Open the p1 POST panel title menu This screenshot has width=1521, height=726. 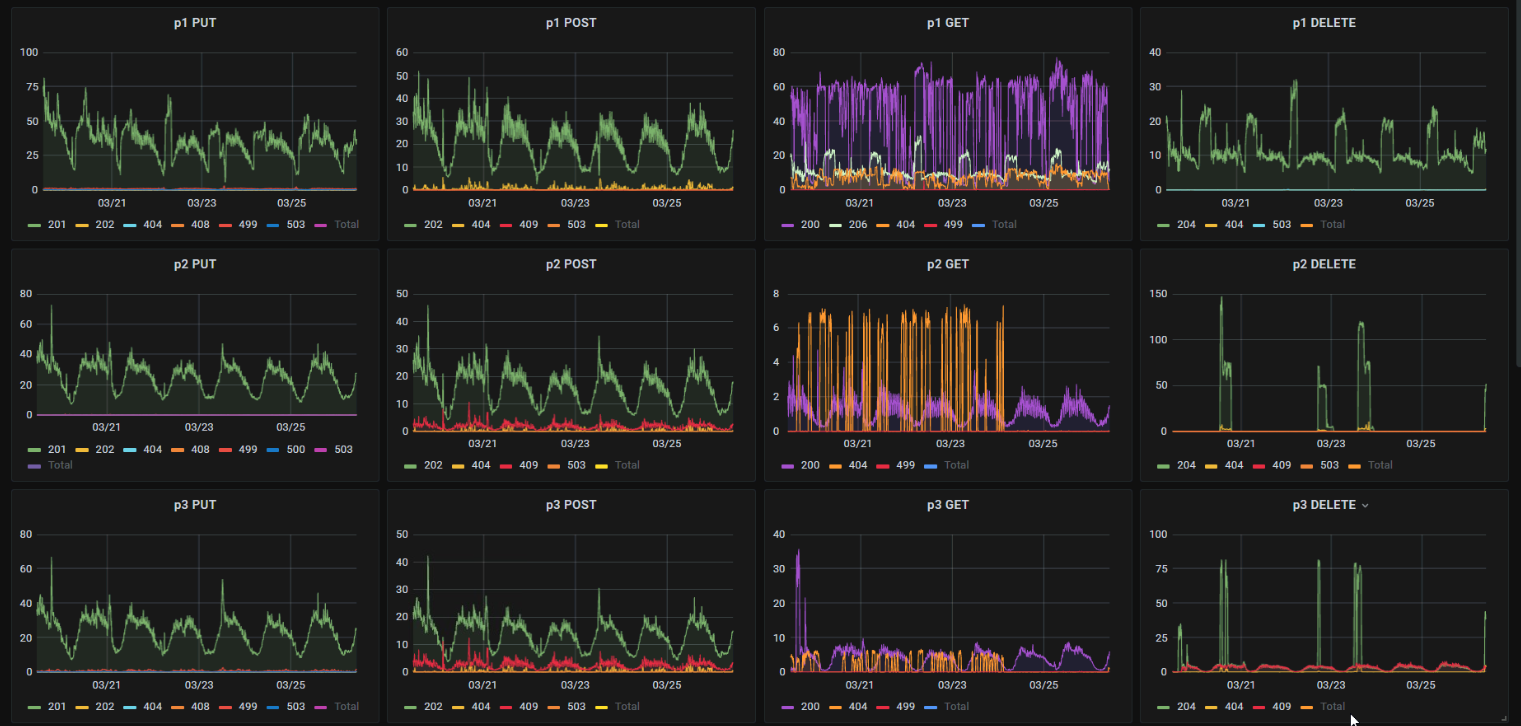[x=571, y=23]
